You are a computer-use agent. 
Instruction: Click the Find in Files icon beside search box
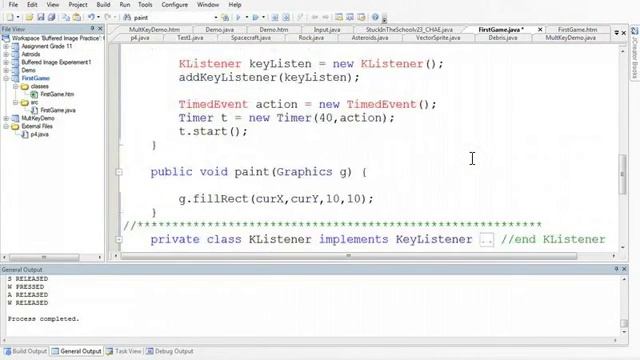click(225, 17)
